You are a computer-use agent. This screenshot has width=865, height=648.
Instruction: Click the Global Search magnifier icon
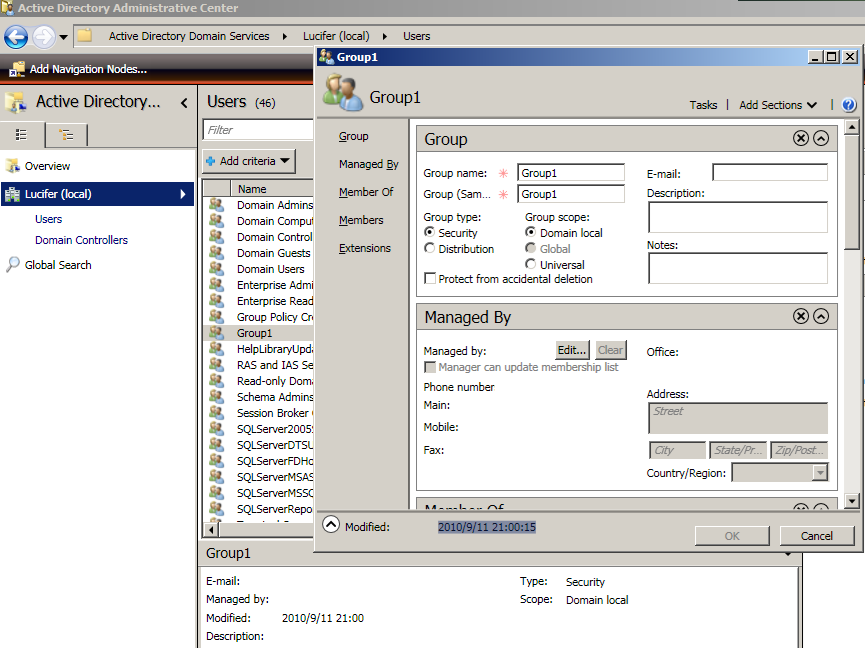[x=12, y=265]
